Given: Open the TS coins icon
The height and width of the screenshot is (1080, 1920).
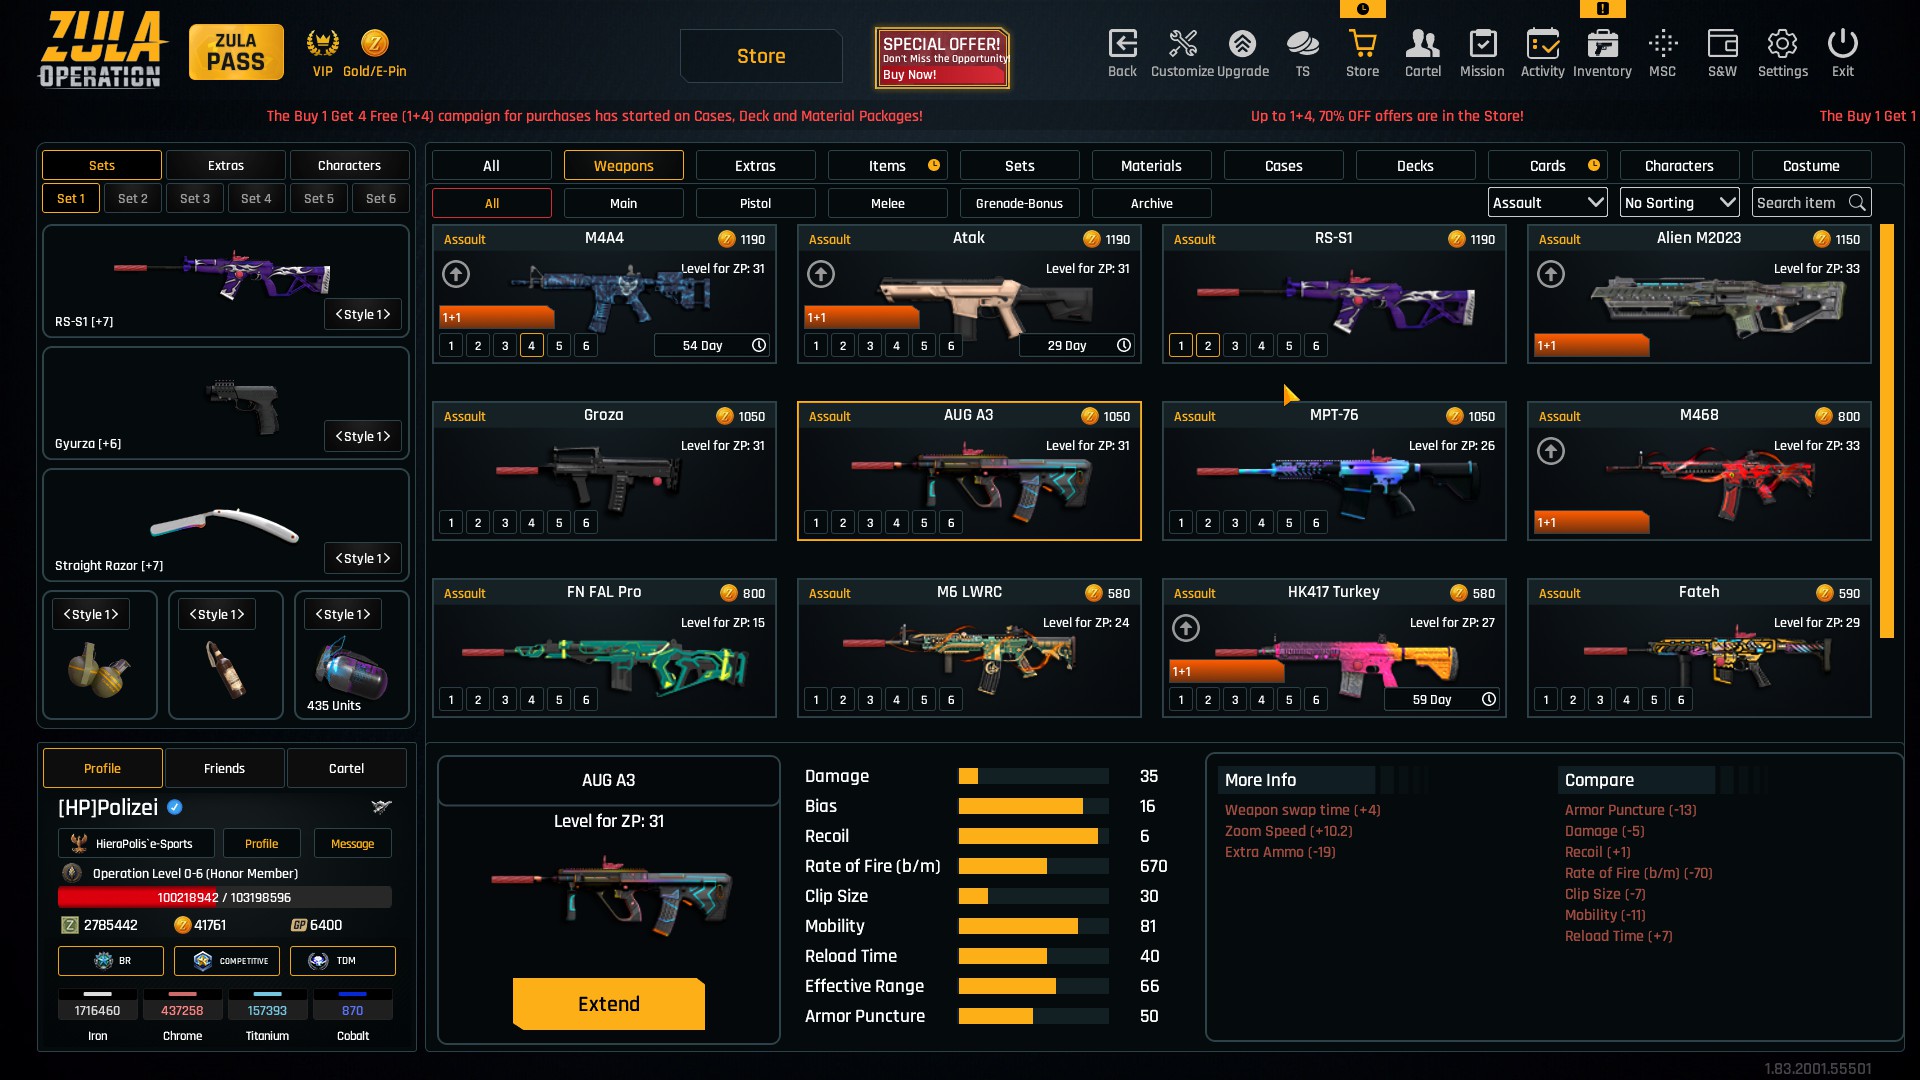Looking at the screenshot, I should pyautogui.click(x=1302, y=44).
